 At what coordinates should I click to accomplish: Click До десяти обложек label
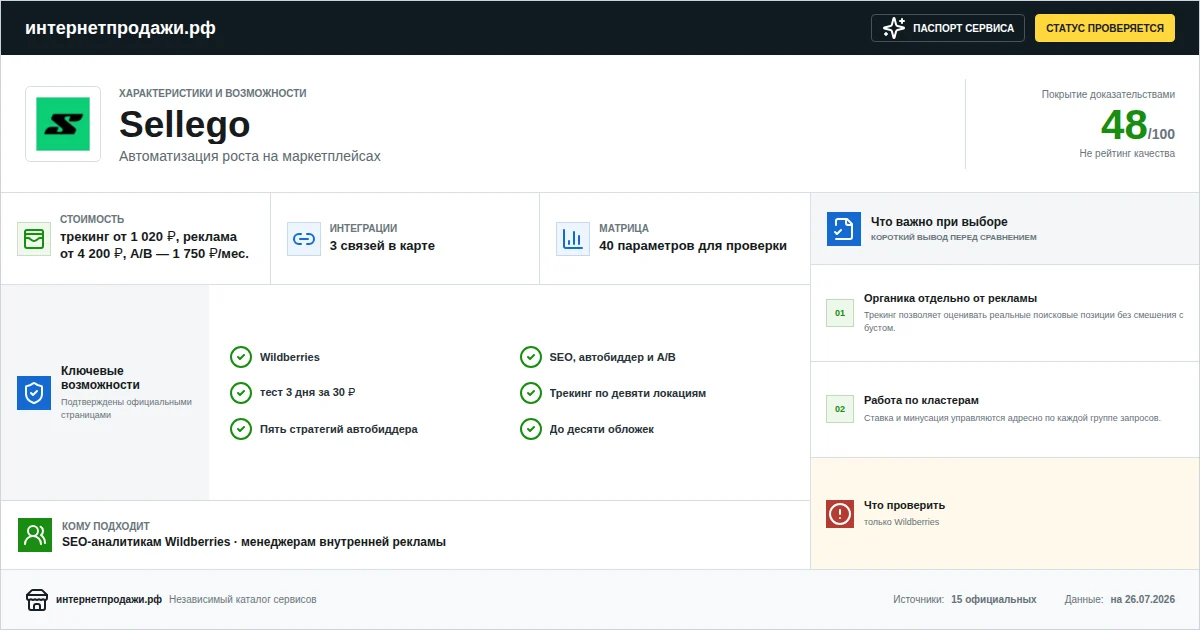(602, 429)
